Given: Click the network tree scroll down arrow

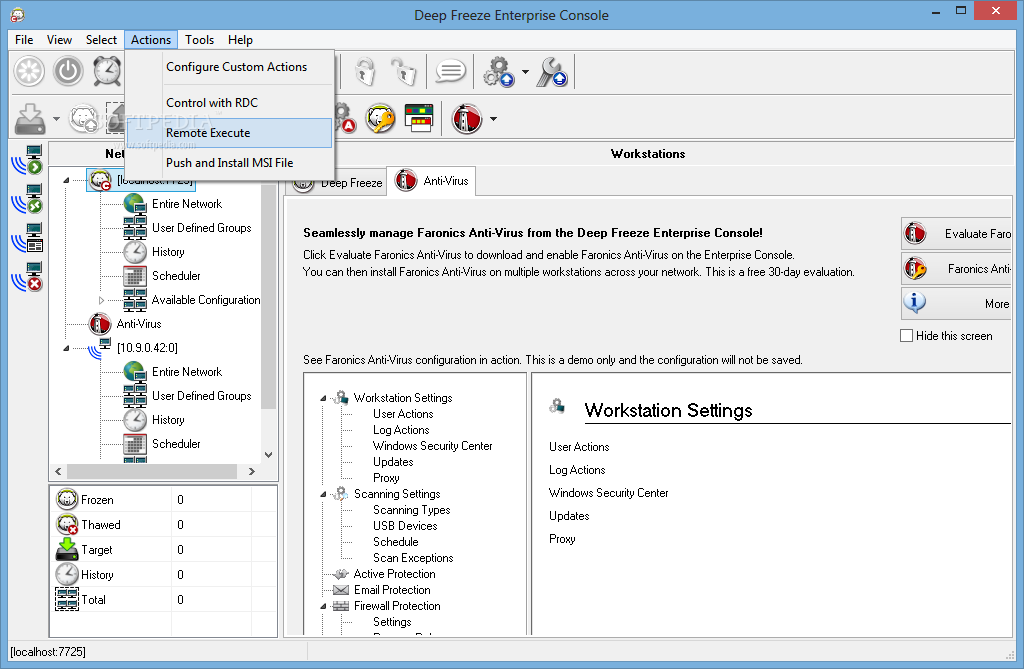Looking at the screenshot, I should coord(268,455).
